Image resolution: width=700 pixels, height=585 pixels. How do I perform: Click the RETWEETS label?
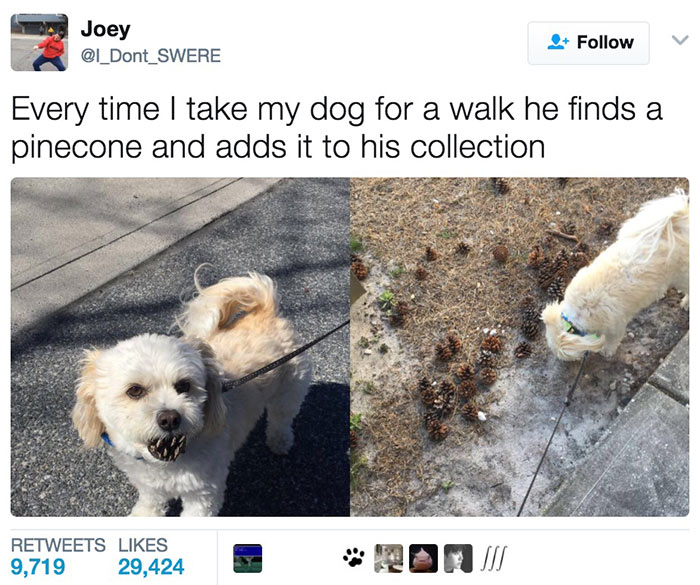(x=58, y=545)
